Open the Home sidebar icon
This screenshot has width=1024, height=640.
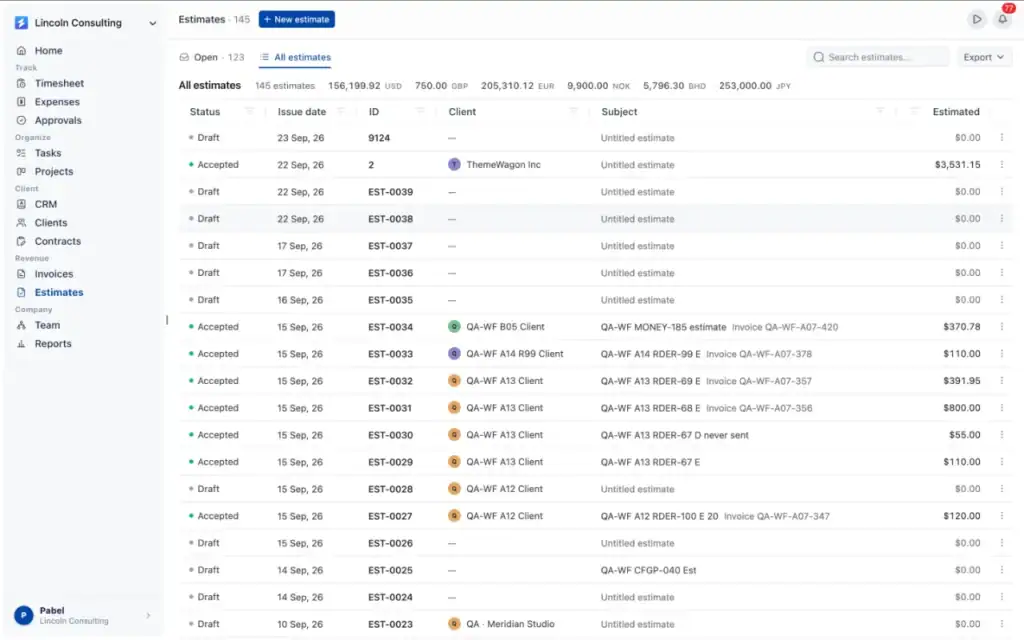pyautogui.click(x=22, y=50)
